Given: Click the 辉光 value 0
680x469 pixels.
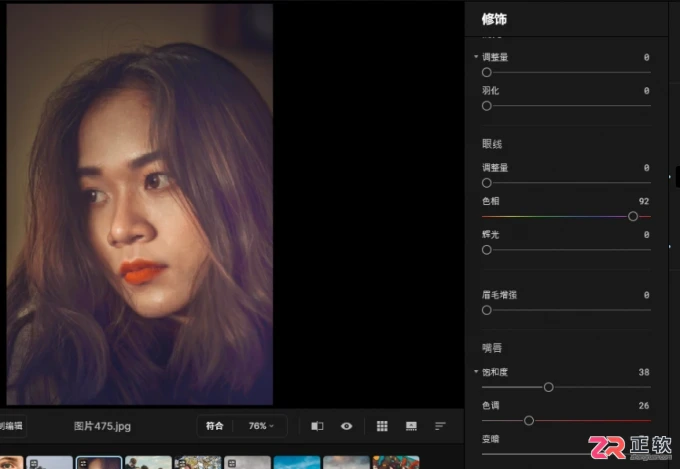Looking at the screenshot, I should (647, 235).
